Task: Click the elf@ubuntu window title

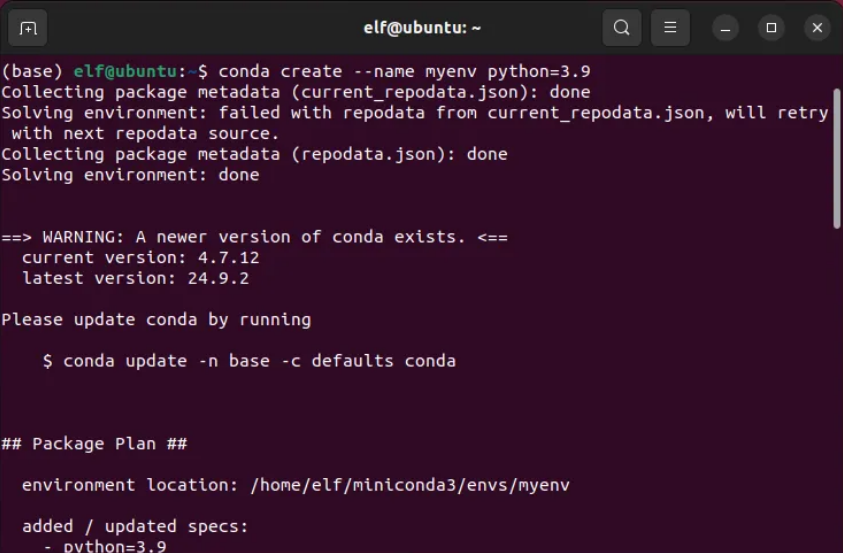Action: click(422, 28)
